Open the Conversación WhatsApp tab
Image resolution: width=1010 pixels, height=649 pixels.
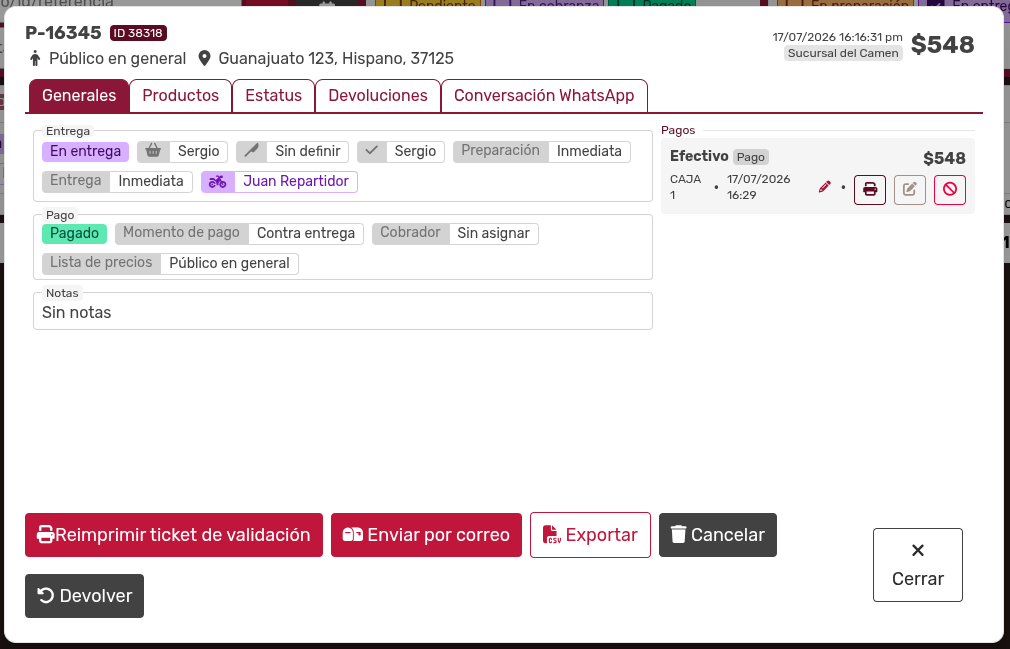click(x=544, y=96)
